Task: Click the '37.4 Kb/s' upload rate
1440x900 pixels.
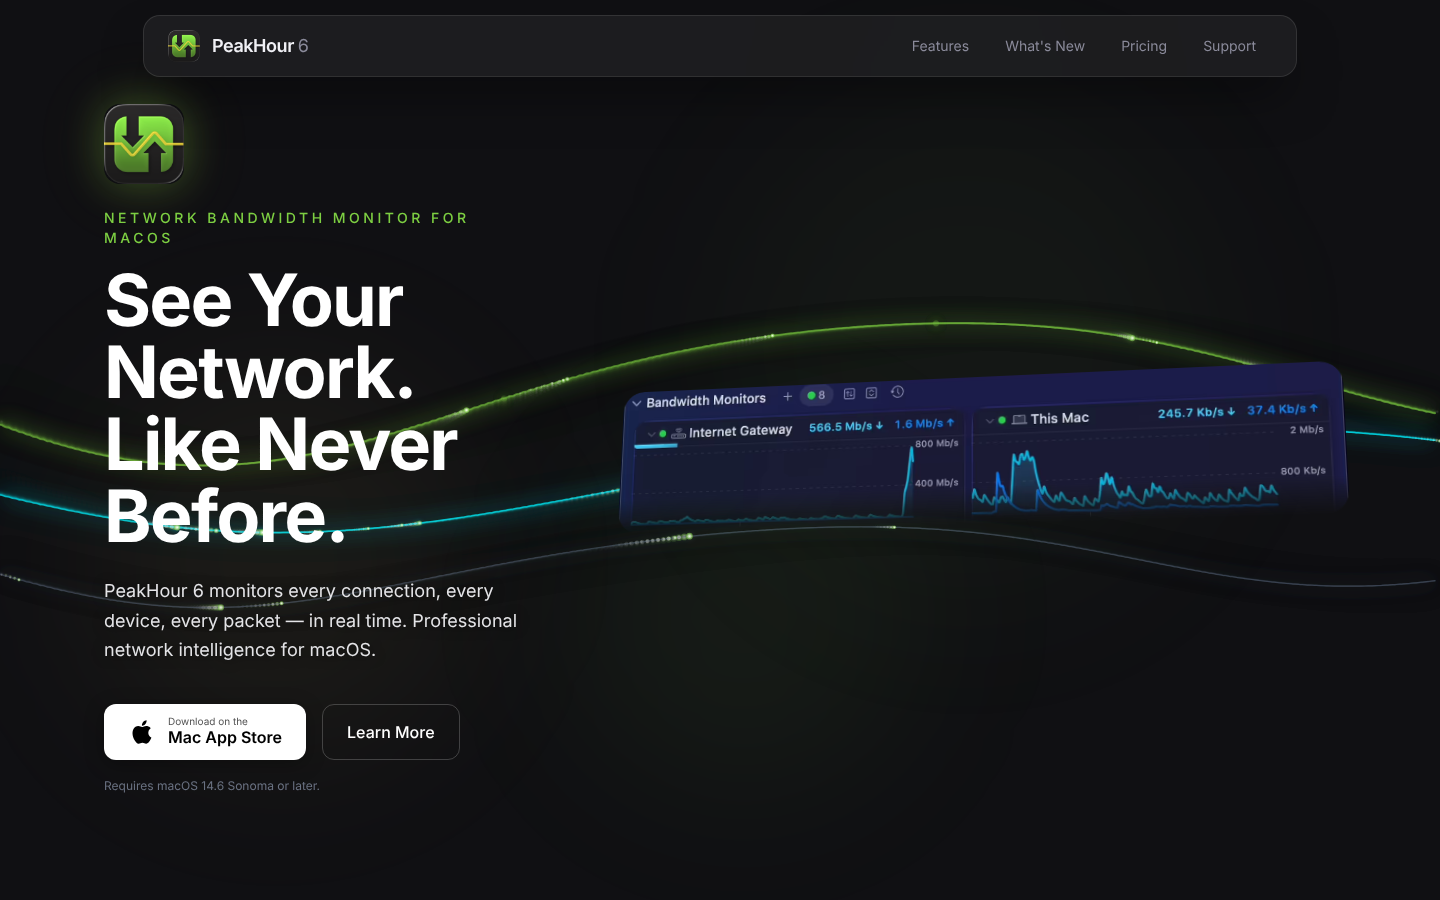Action: click(1276, 409)
